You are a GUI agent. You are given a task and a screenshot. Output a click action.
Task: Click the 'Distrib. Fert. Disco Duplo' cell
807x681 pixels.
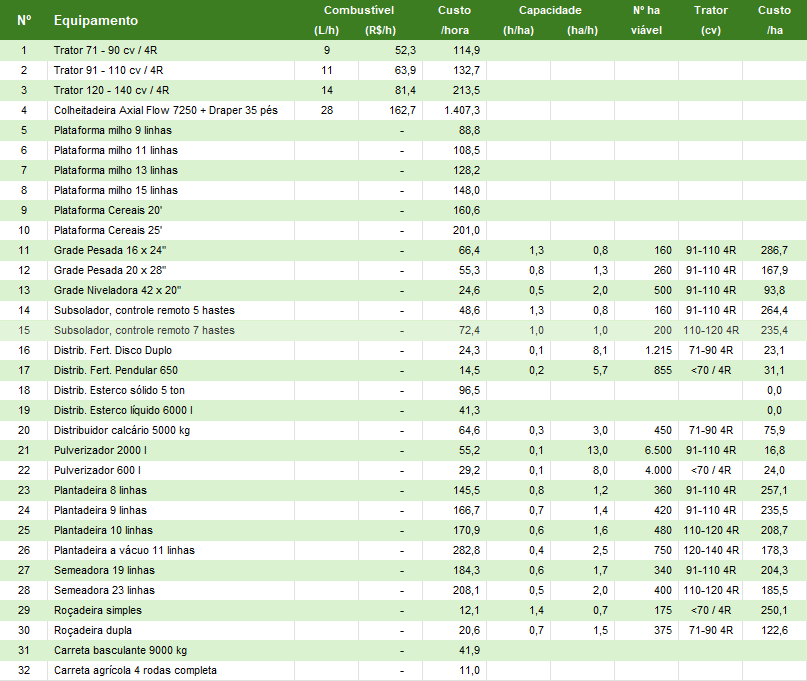click(112, 350)
